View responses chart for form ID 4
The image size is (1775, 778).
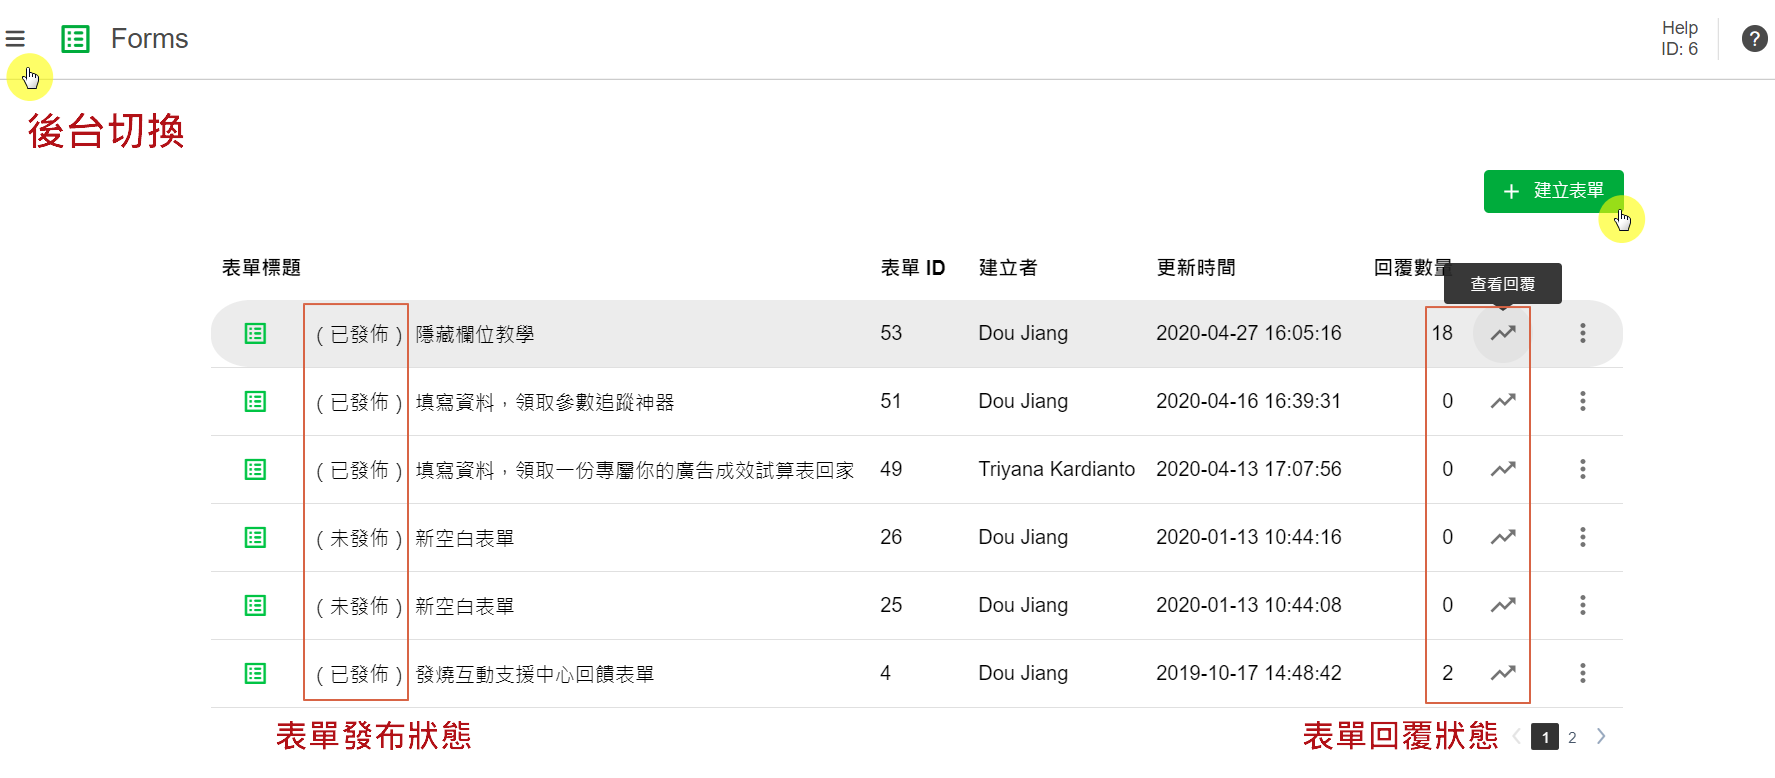[x=1502, y=673]
